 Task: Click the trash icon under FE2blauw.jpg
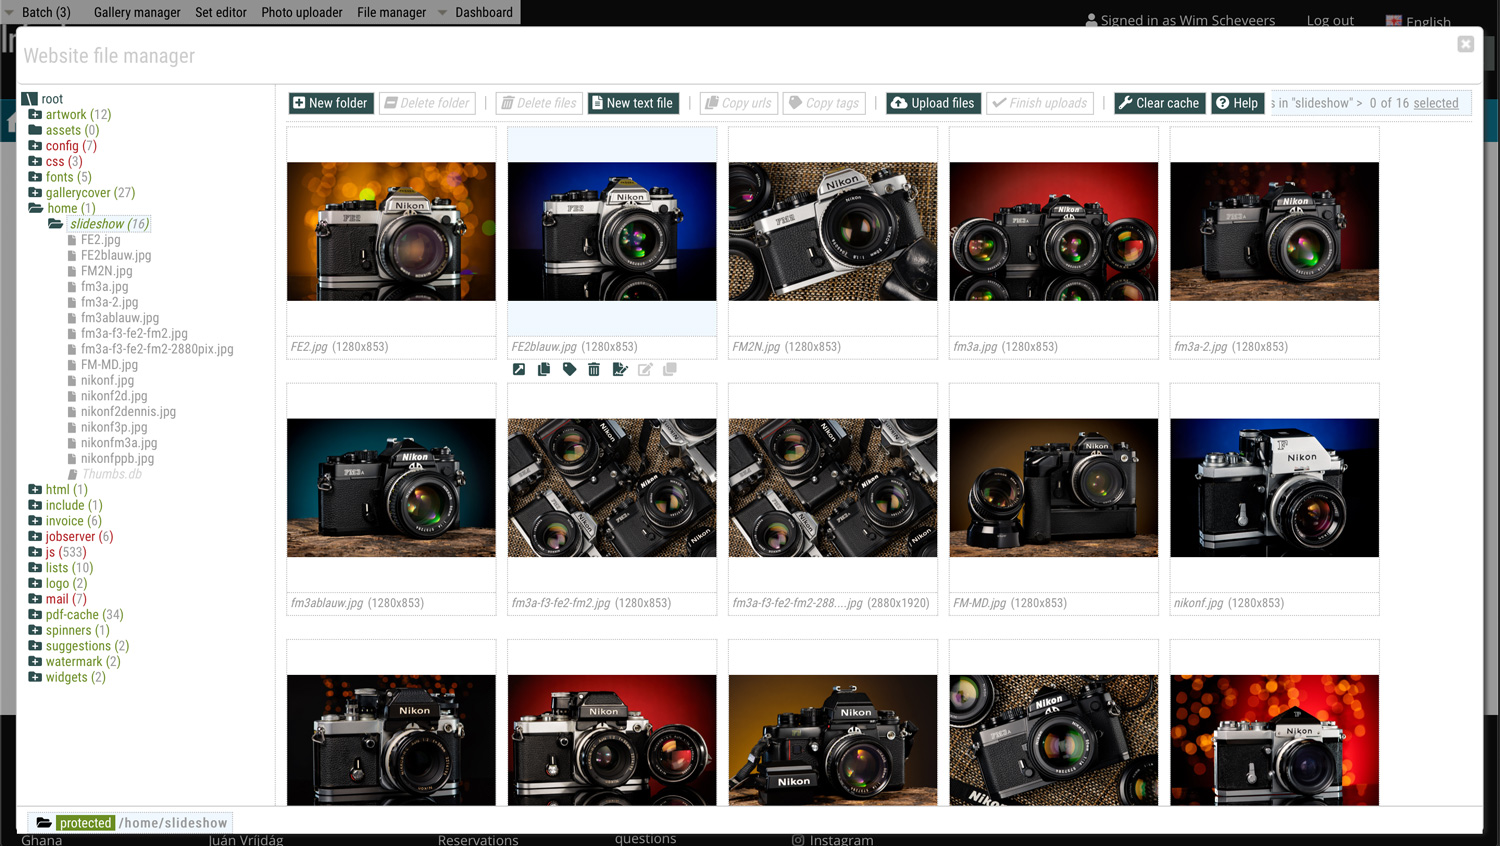pos(594,370)
